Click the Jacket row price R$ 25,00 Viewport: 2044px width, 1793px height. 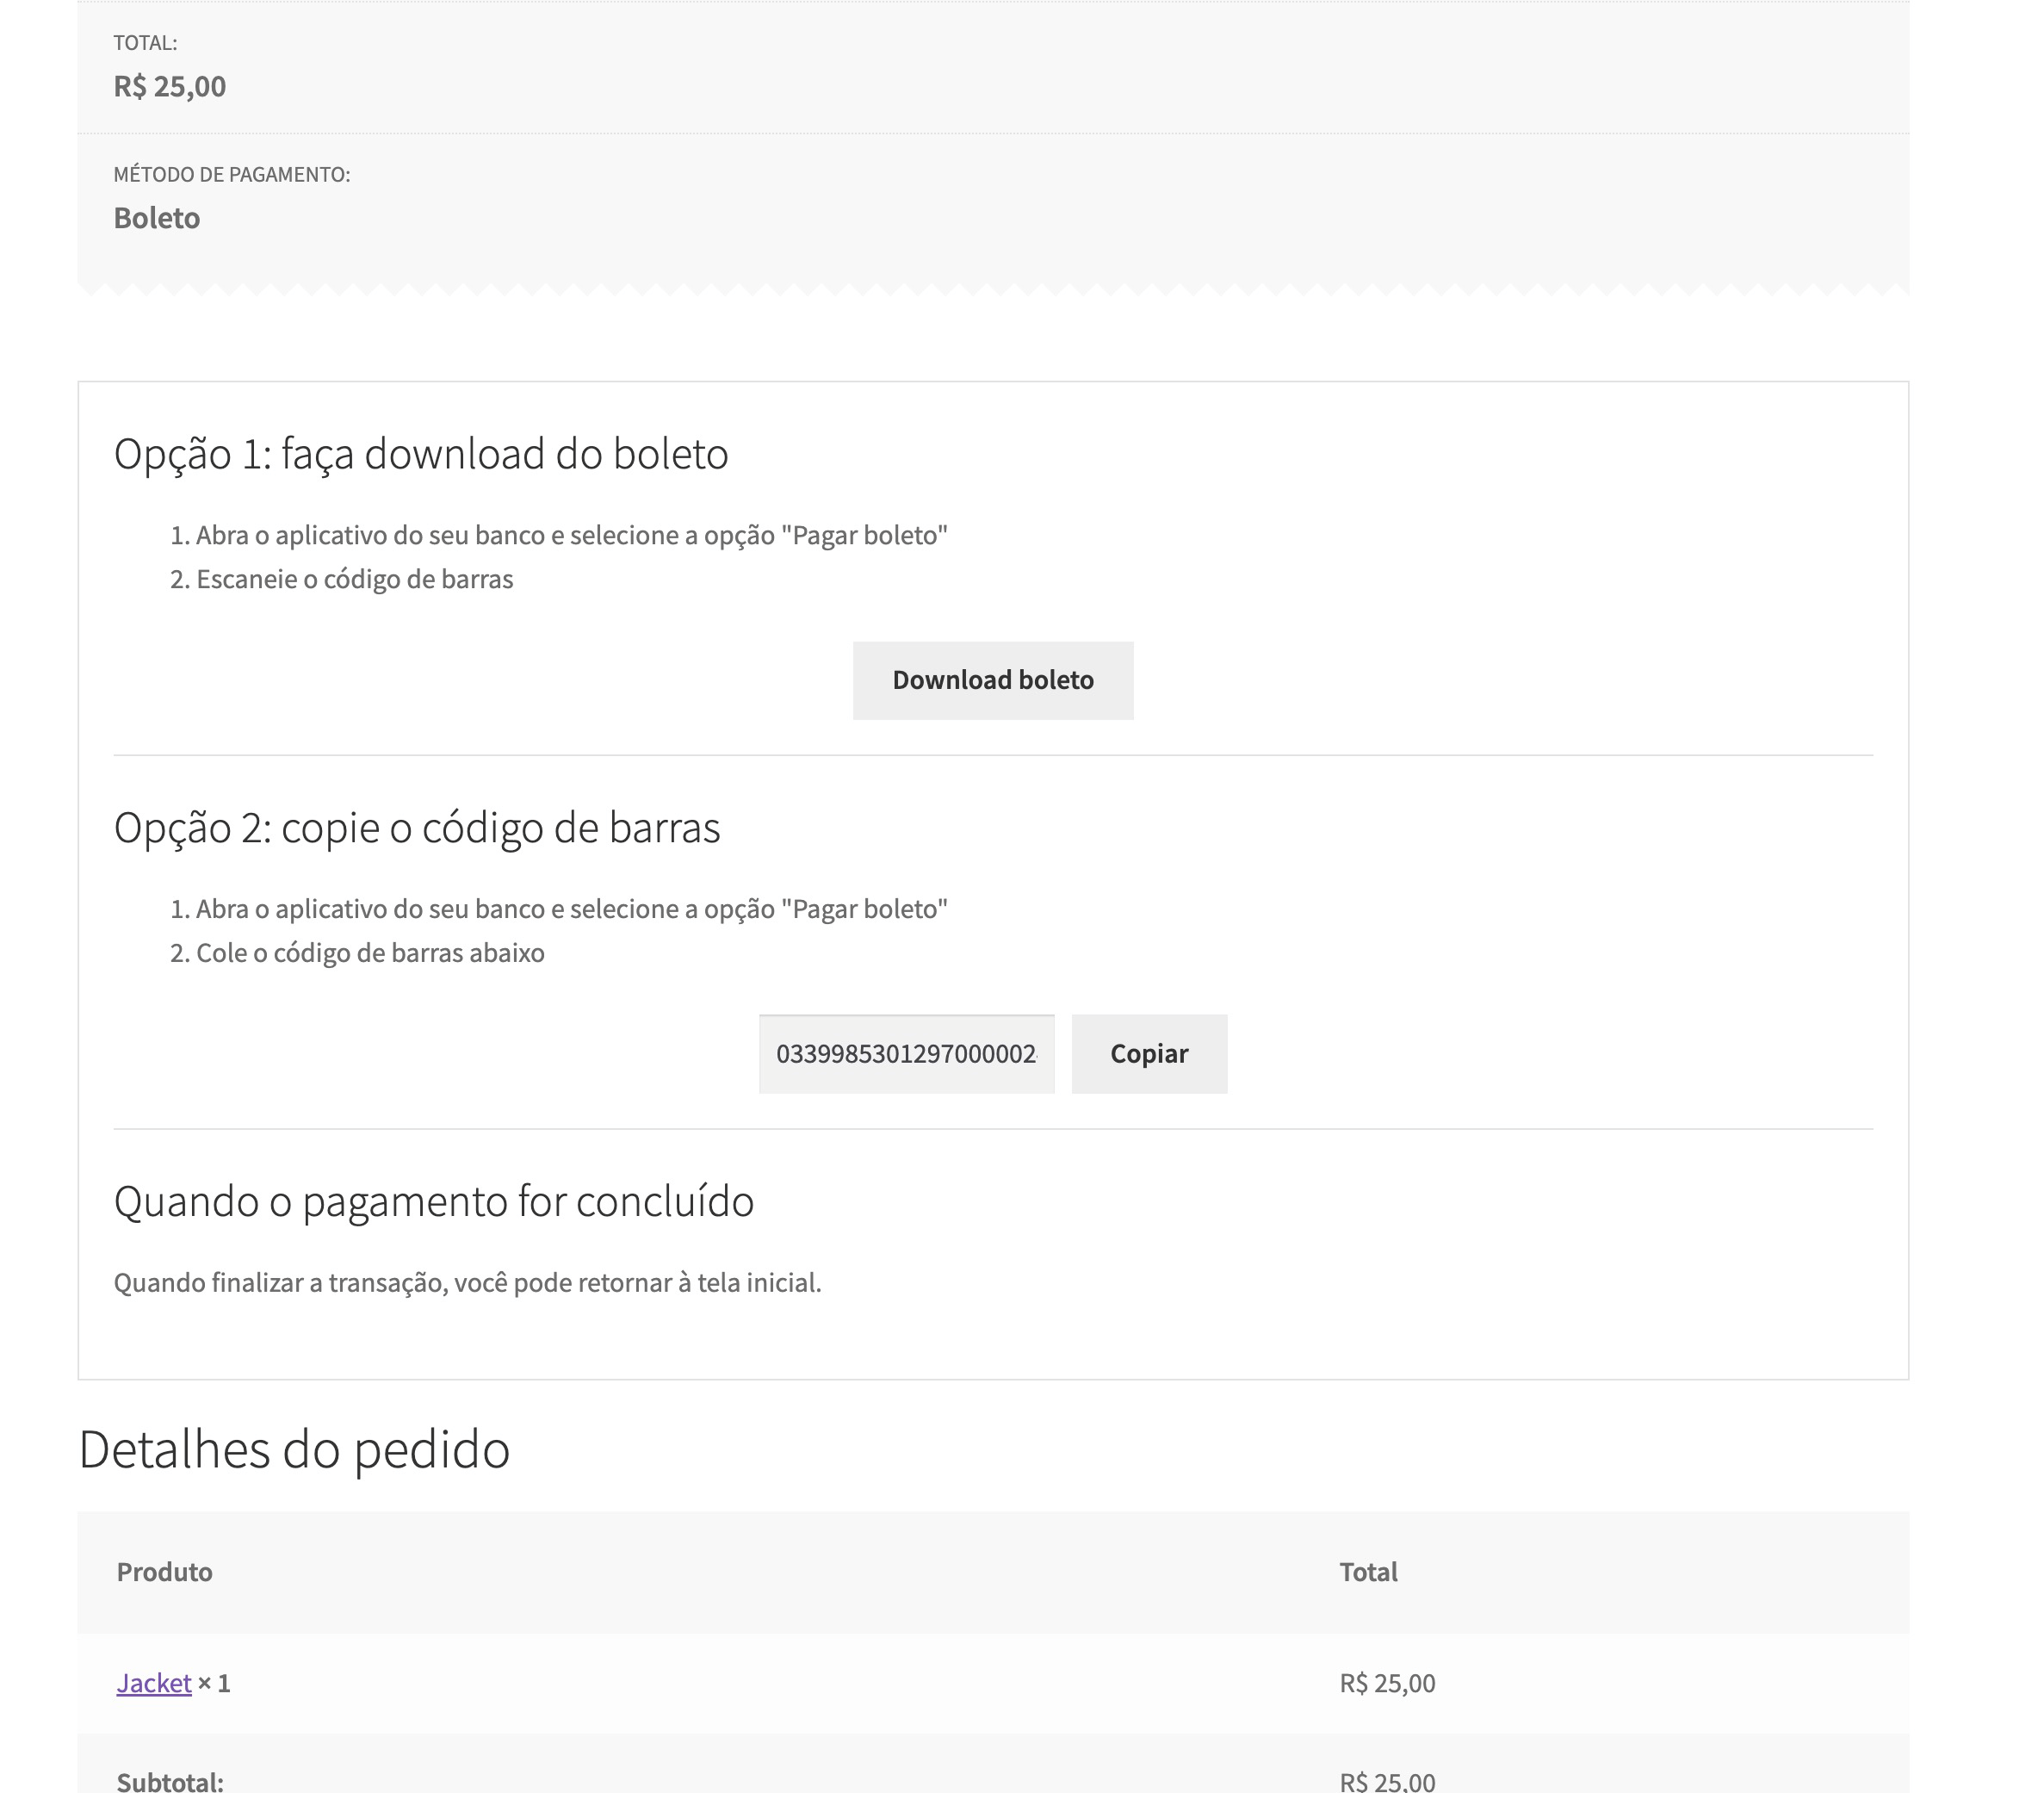[1386, 1683]
